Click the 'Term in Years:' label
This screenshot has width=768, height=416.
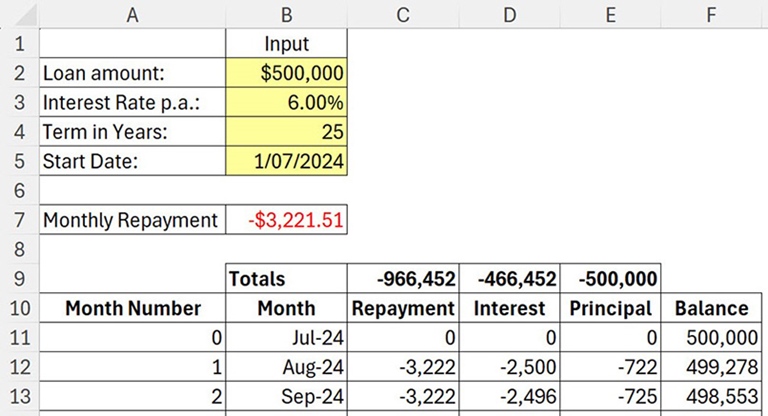click(132, 132)
